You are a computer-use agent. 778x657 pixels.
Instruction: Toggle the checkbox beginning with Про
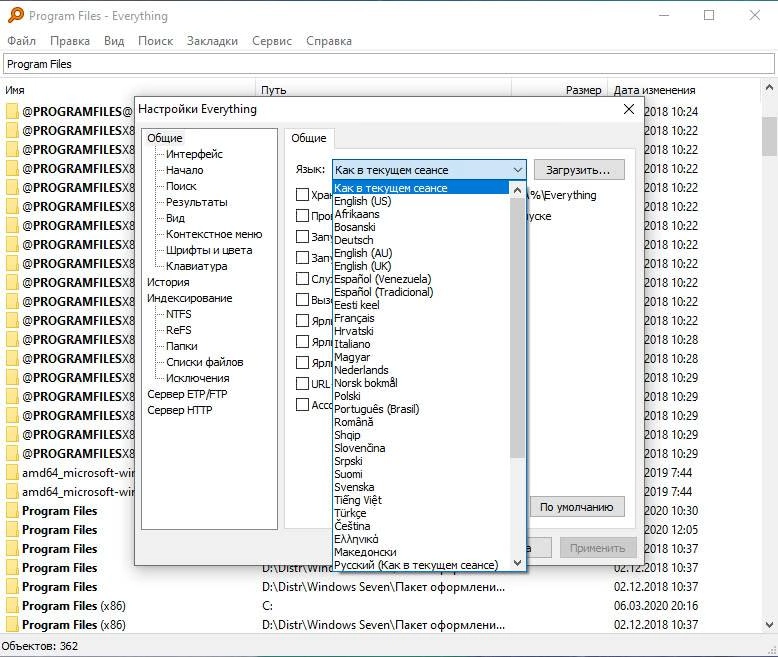click(302, 215)
